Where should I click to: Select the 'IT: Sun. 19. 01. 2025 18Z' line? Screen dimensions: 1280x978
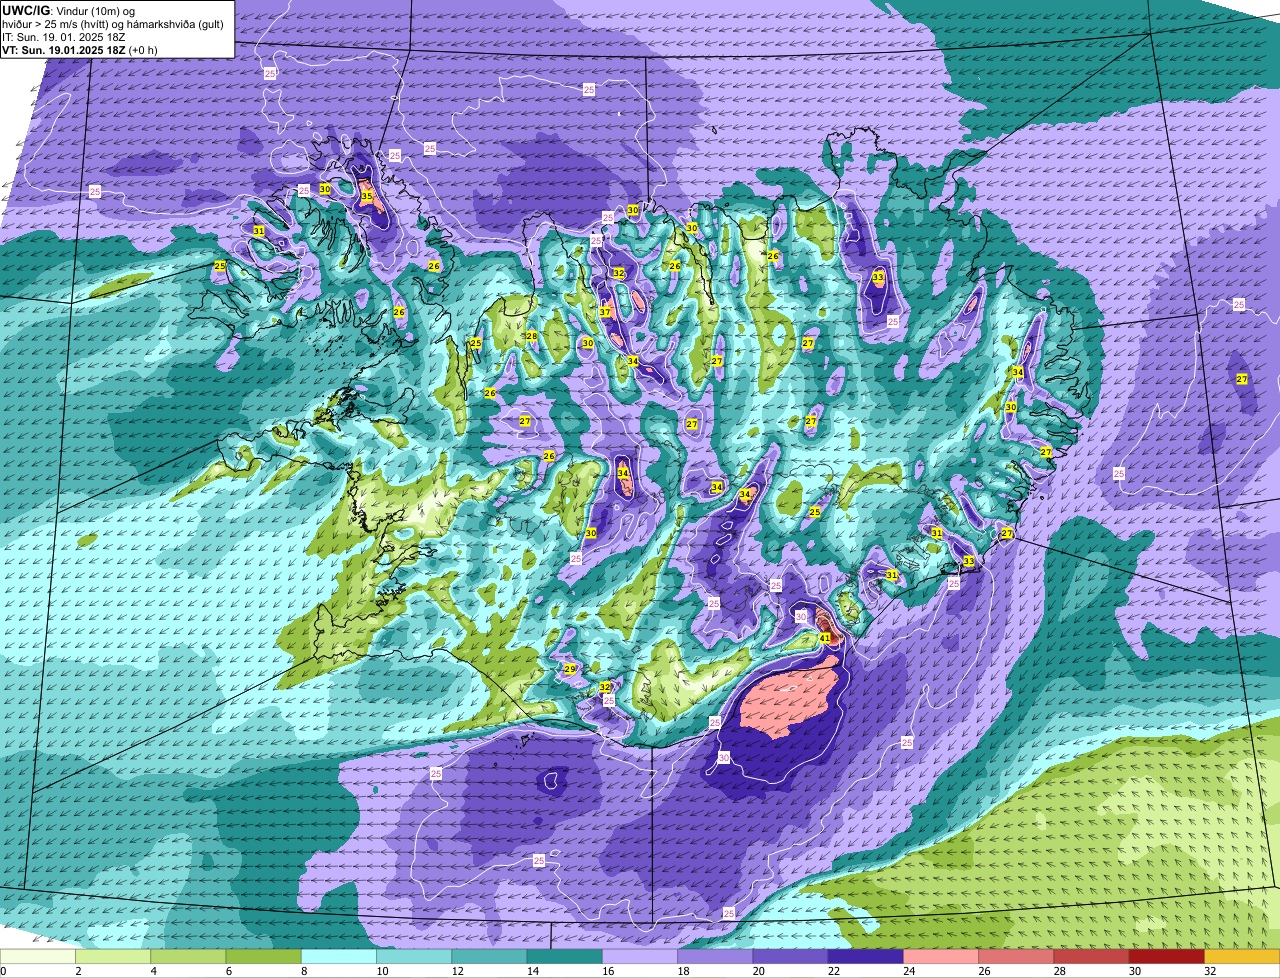point(64,36)
